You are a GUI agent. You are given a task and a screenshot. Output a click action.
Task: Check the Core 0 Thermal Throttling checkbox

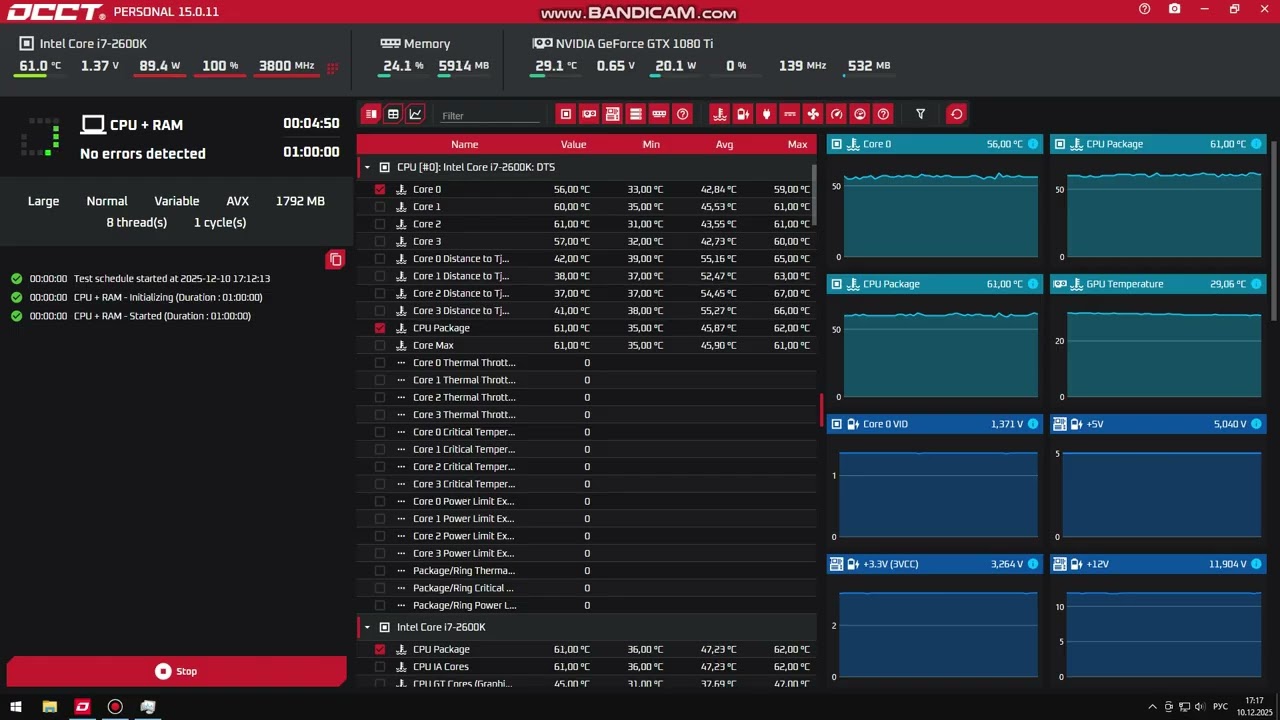380,363
